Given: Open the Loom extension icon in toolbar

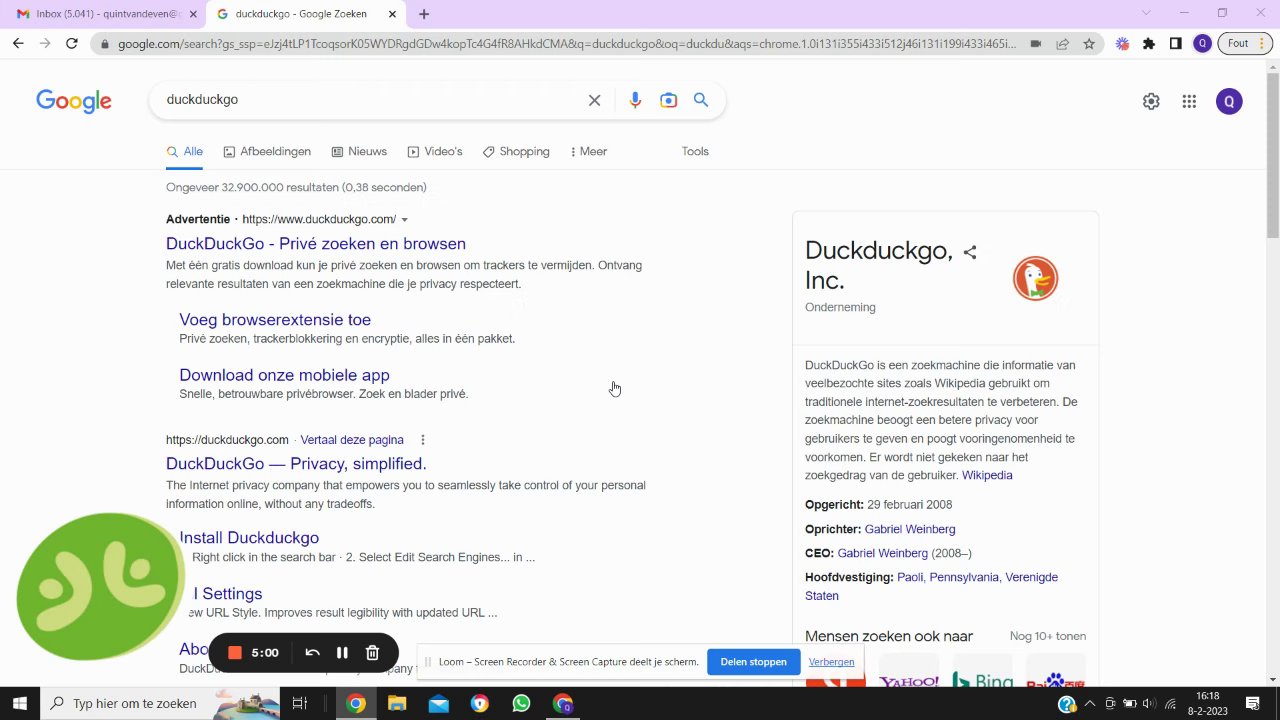Looking at the screenshot, I should (1122, 43).
